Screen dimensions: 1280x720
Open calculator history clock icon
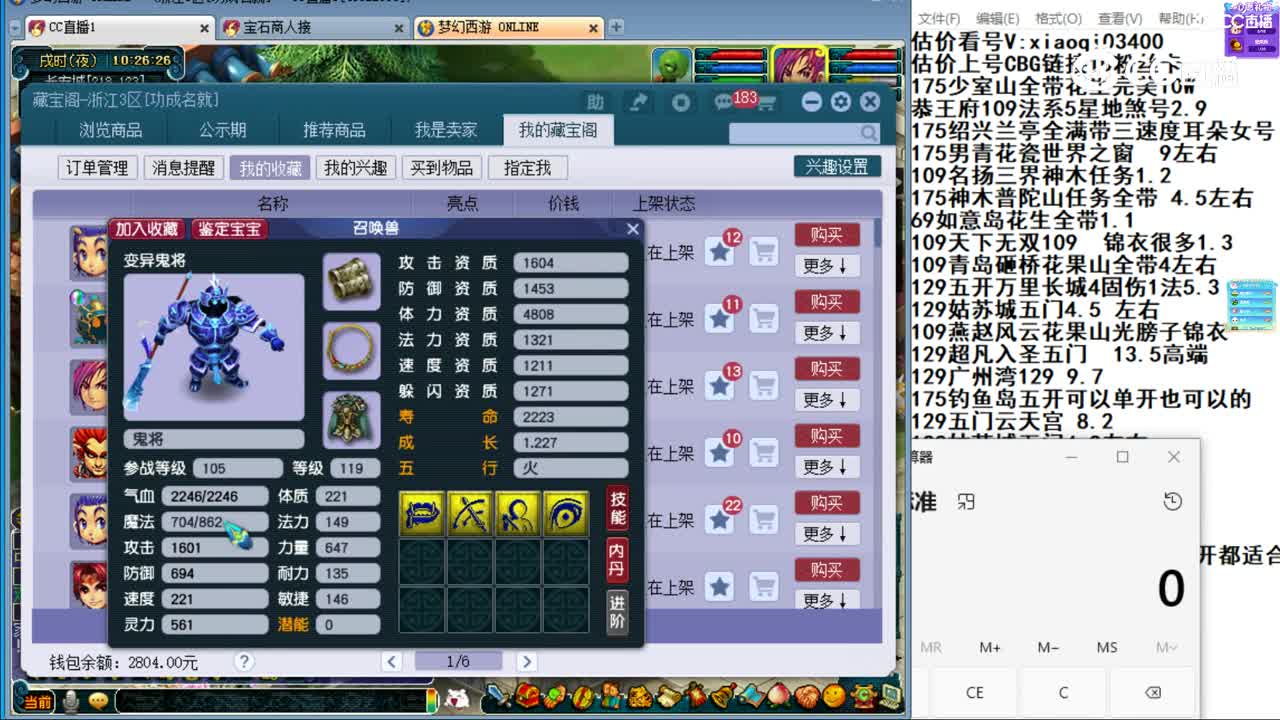pyautogui.click(x=1173, y=501)
